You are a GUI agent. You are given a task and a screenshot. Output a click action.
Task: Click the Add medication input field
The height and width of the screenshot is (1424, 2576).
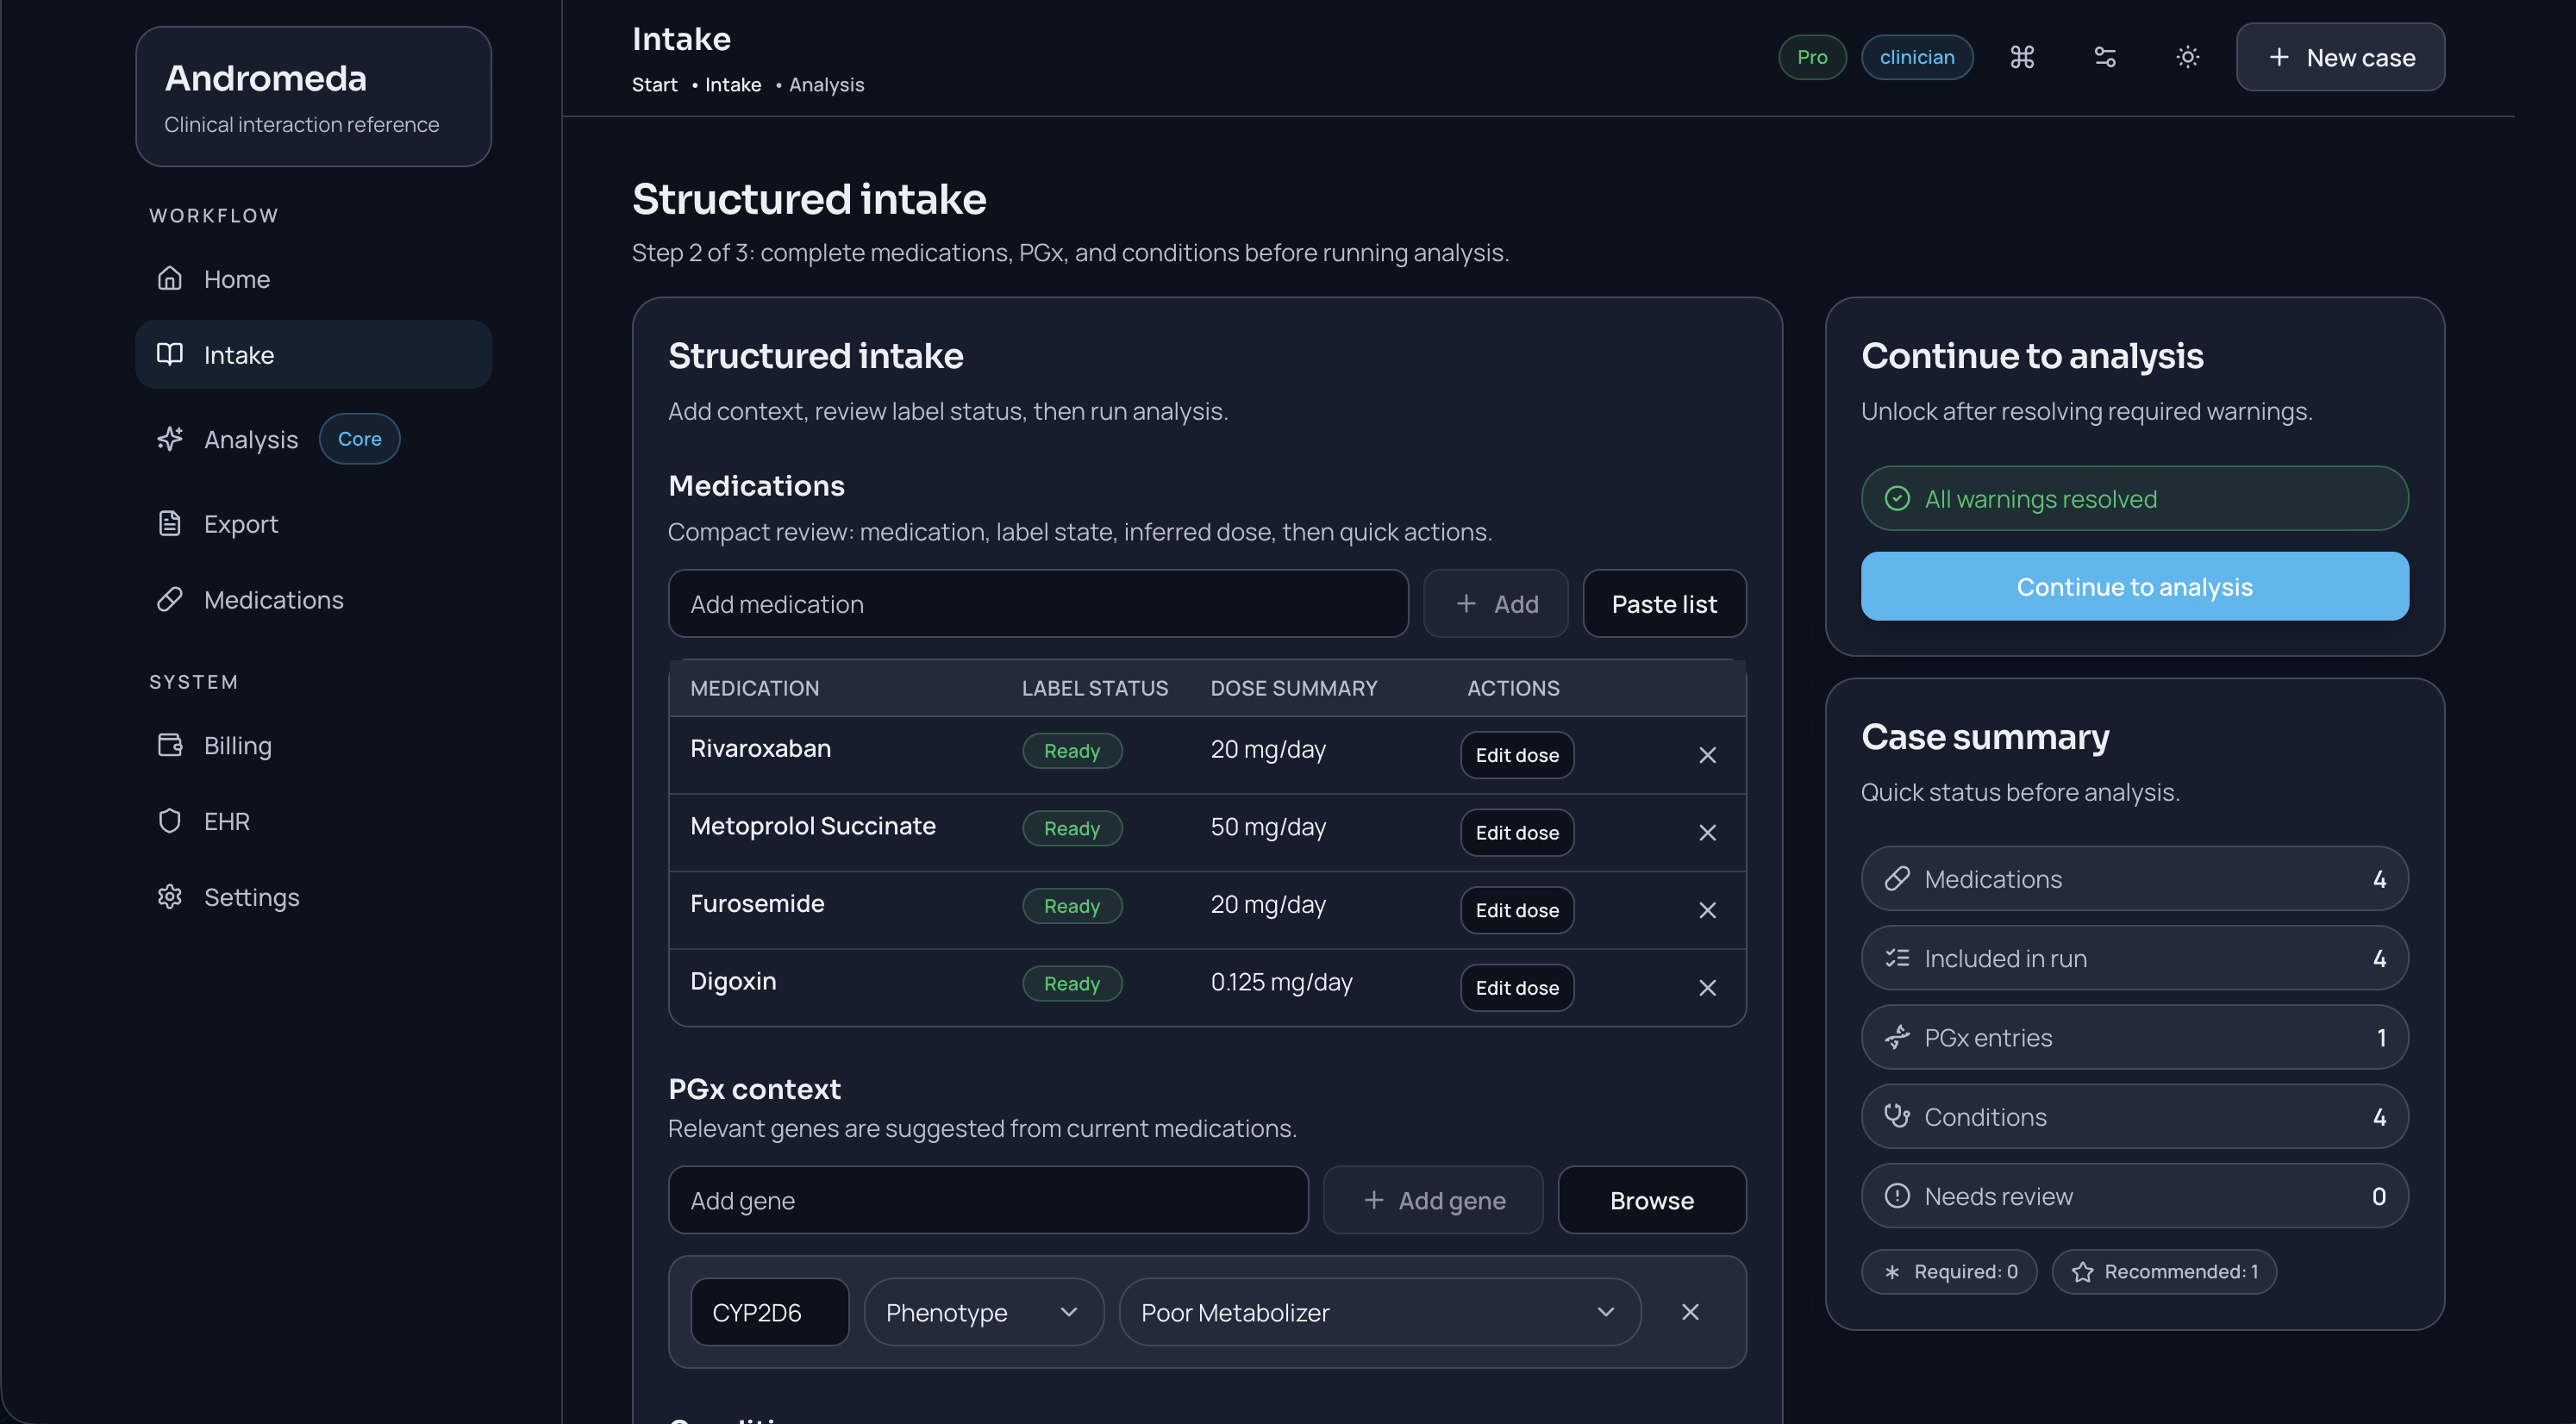(x=1037, y=604)
